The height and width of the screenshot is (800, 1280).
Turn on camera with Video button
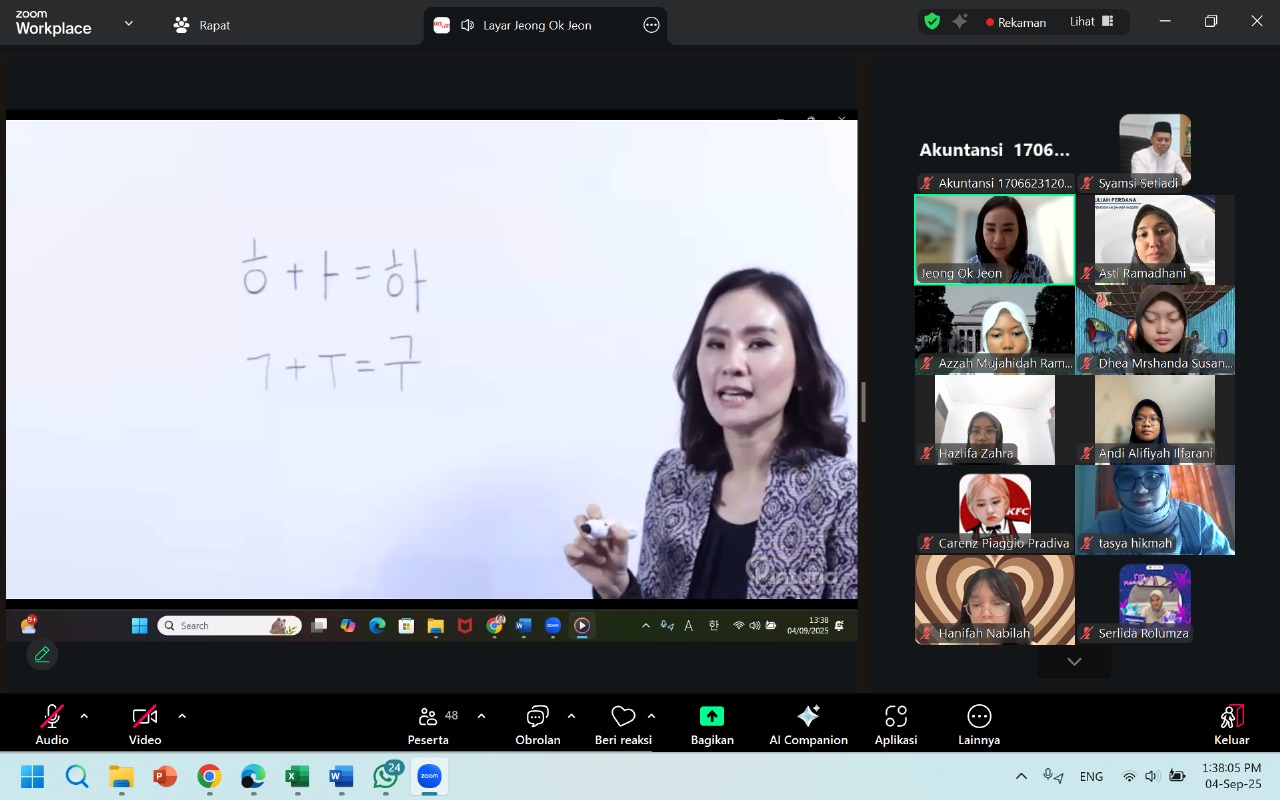(x=145, y=716)
